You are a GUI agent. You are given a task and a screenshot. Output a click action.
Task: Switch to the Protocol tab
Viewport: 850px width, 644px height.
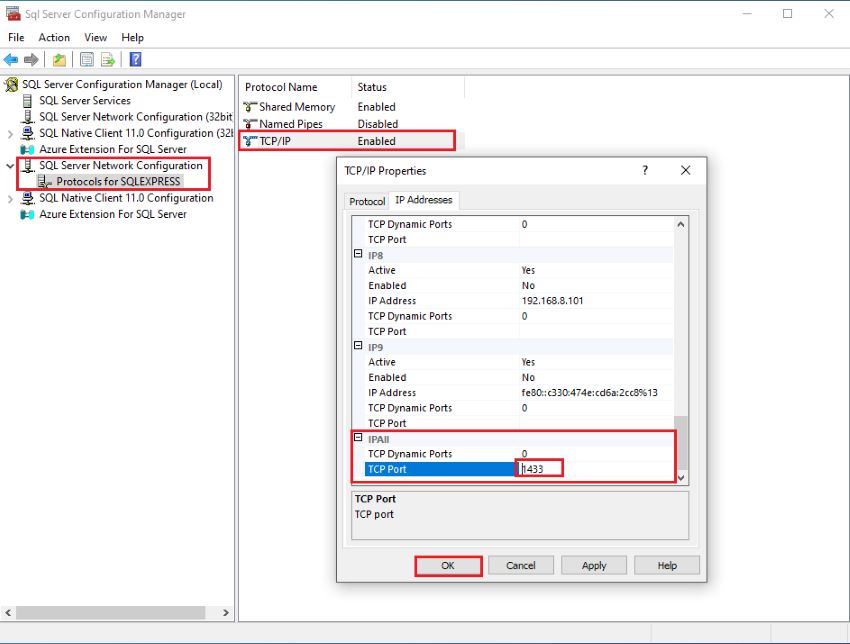pyautogui.click(x=366, y=201)
